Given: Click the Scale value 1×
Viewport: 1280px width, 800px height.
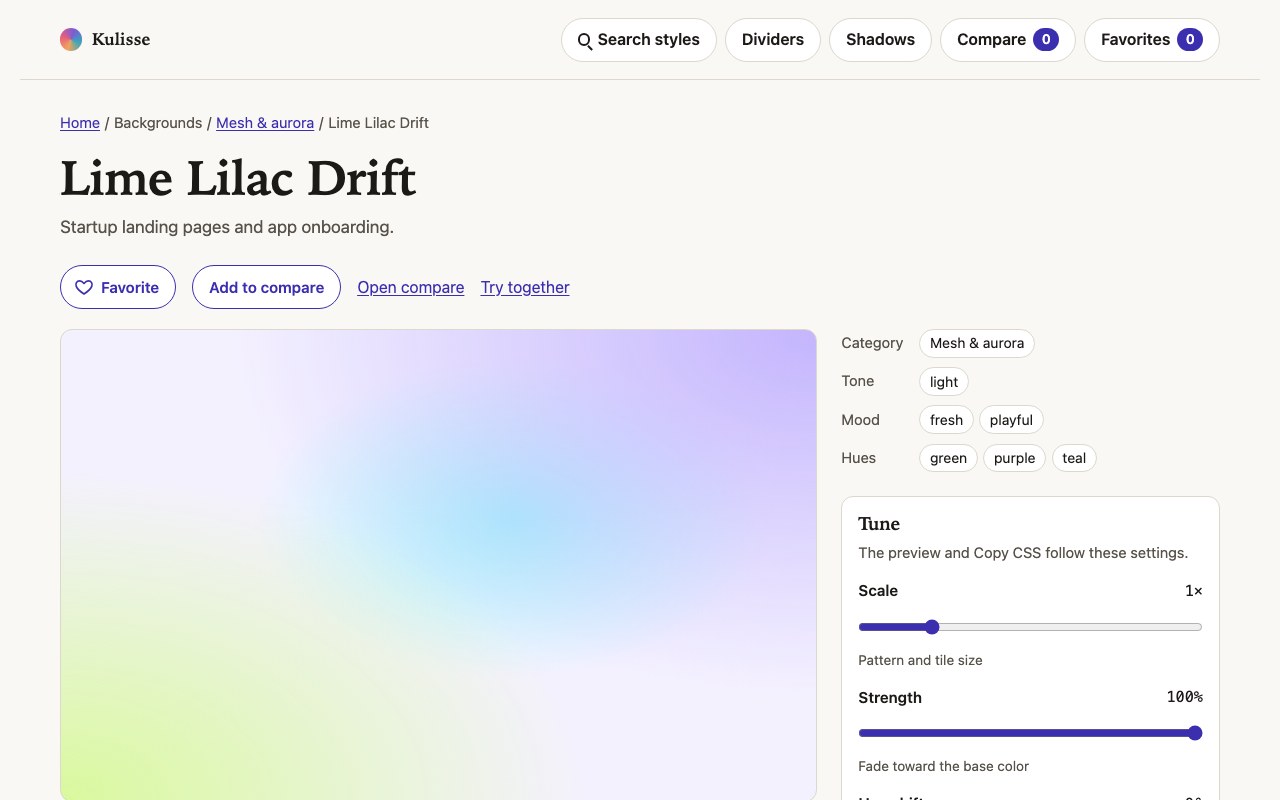Looking at the screenshot, I should pyautogui.click(x=1194, y=591).
